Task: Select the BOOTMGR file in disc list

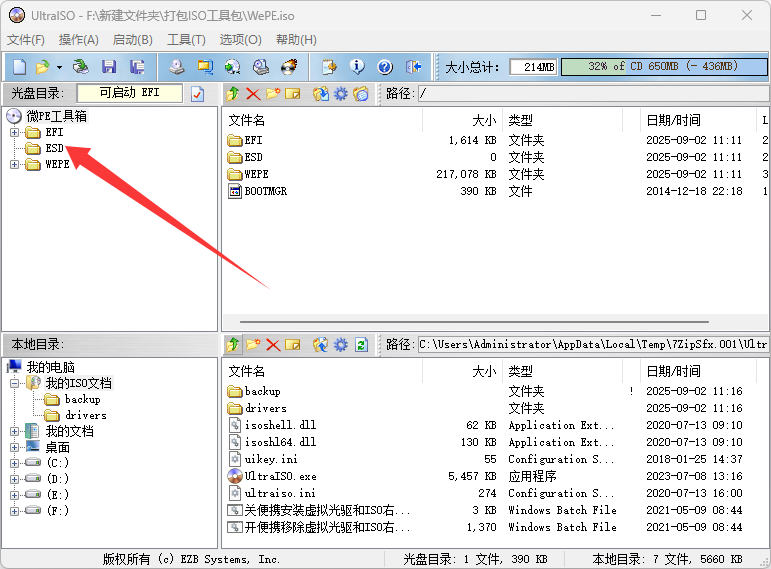Action: click(x=265, y=191)
